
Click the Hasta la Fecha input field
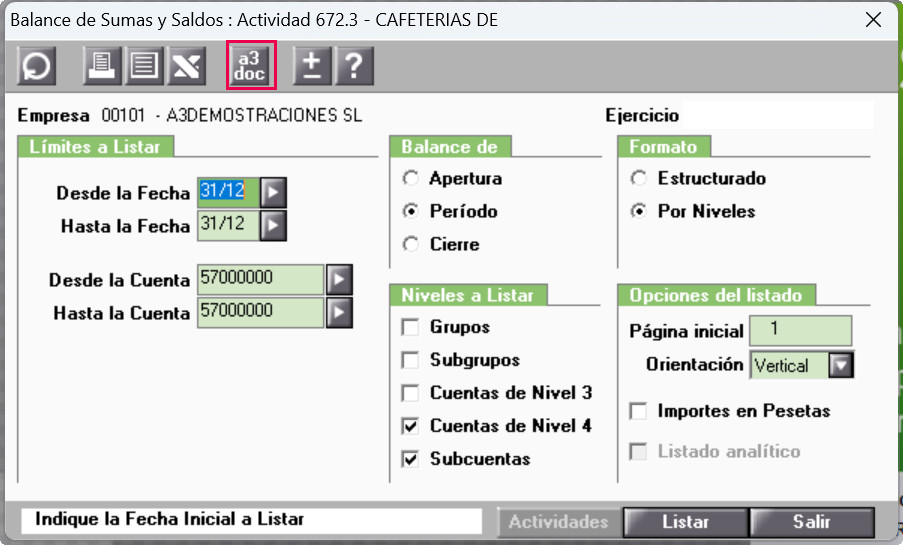pyautogui.click(x=229, y=225)
